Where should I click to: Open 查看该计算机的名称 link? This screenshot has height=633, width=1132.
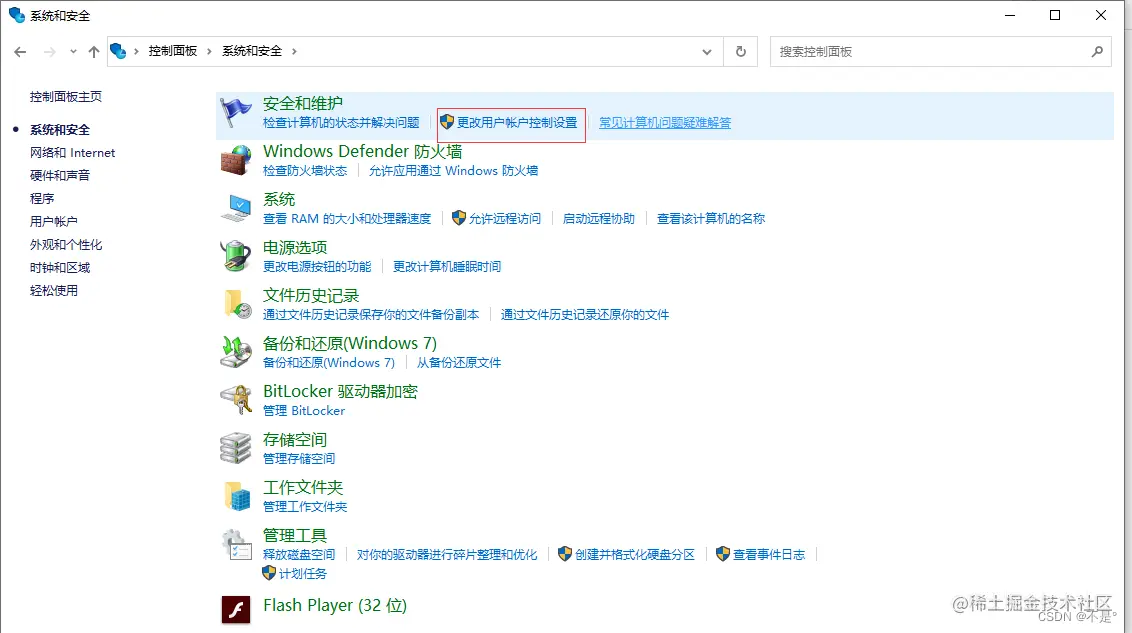tap(711, 219)
